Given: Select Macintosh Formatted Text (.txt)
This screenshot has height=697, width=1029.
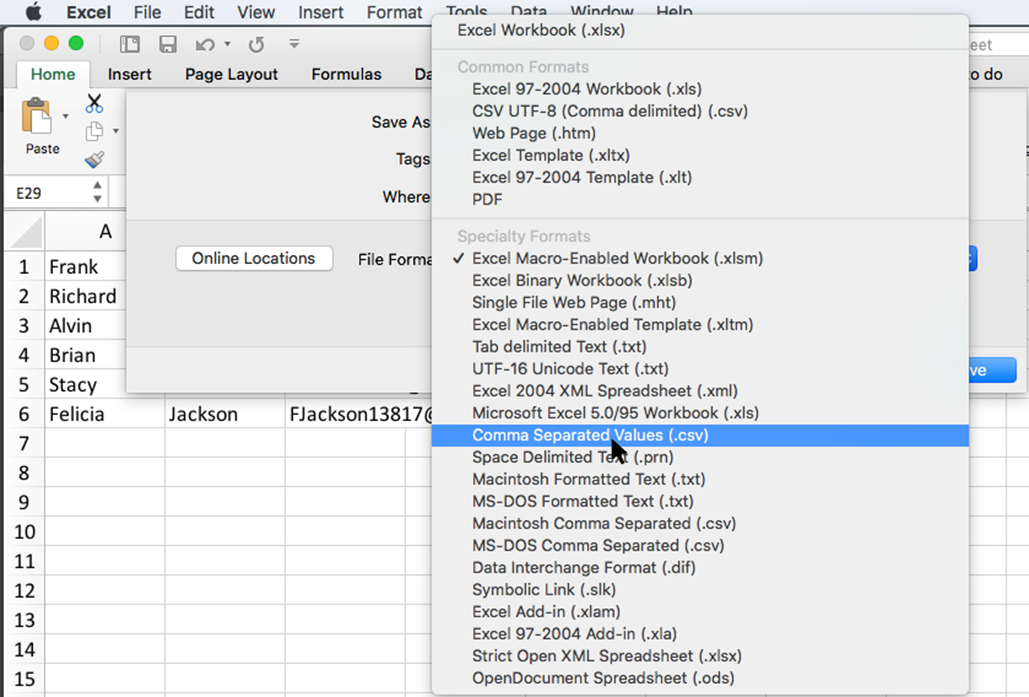Looking at the screenshot, I should click(x=700, y=479).
